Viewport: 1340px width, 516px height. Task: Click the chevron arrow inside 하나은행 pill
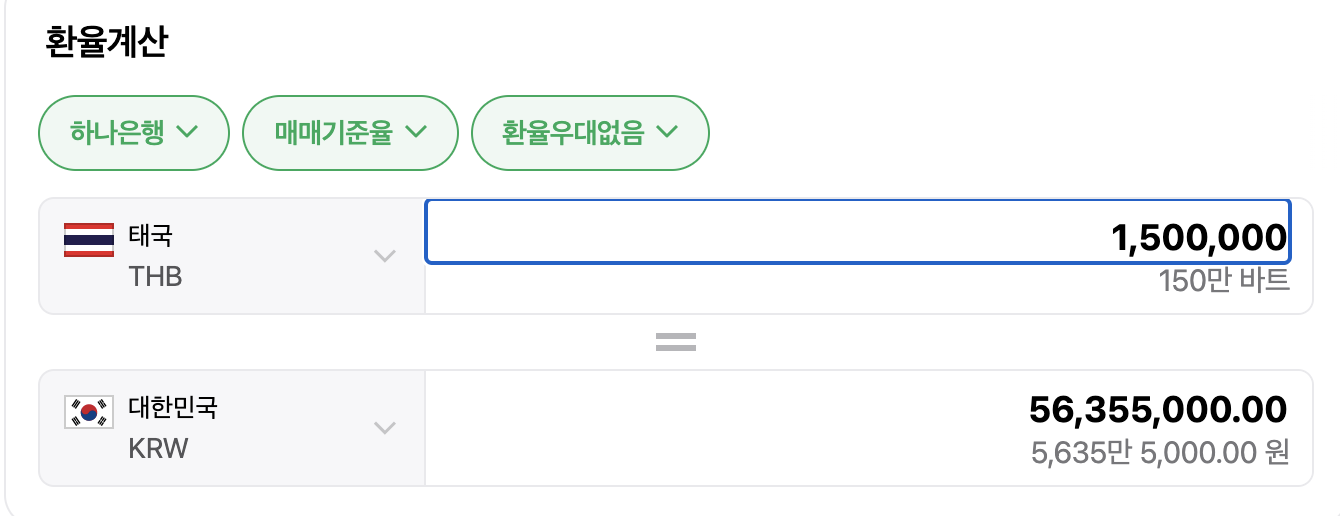point(187,132)
